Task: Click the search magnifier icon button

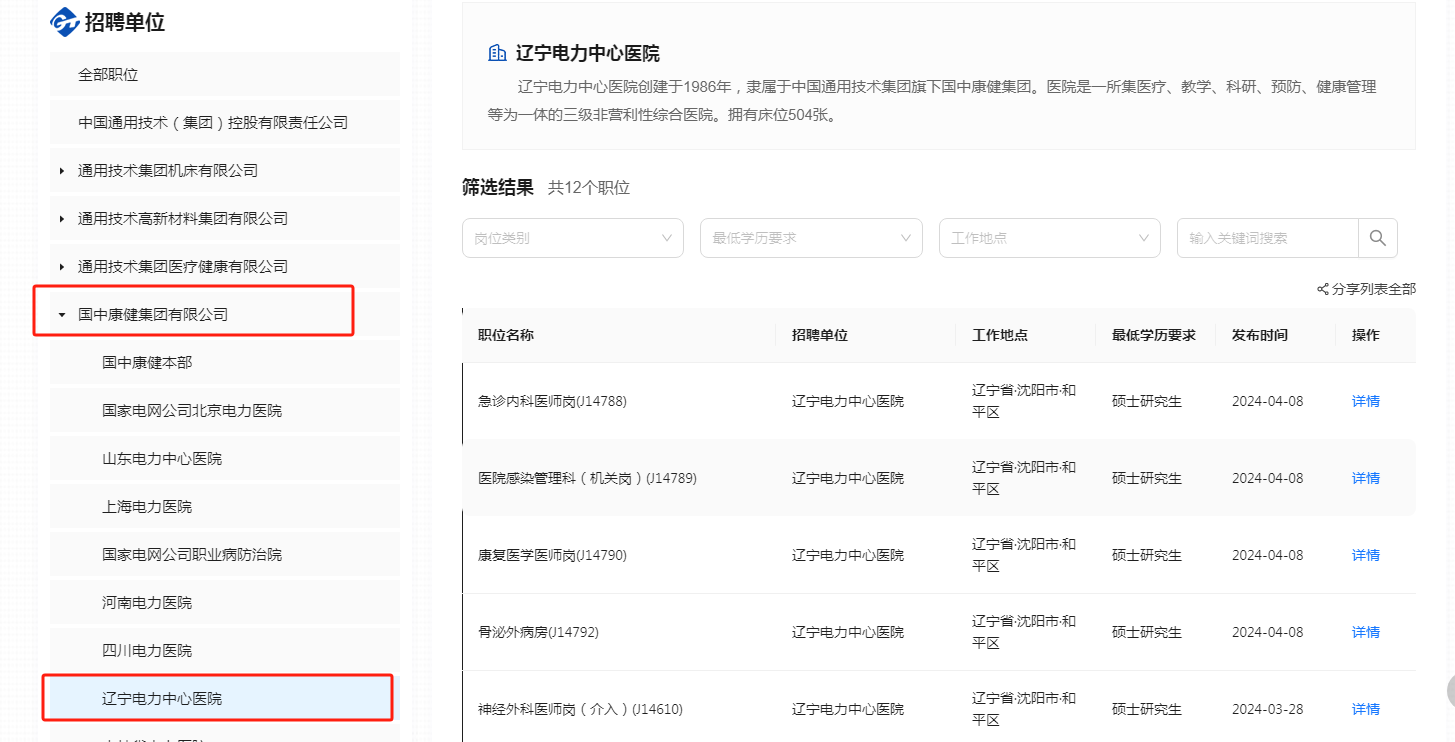Action: [x=1377, y=238]
